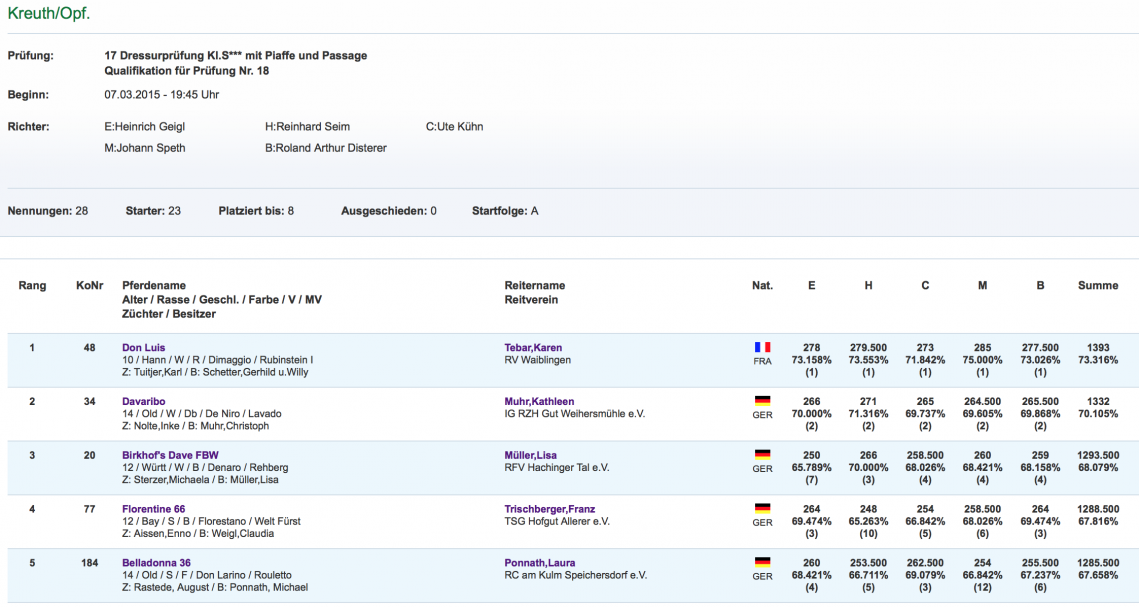Click the German flag in Davaribo's row
This screenshot has width=1139, height=607.
[762, 401]
